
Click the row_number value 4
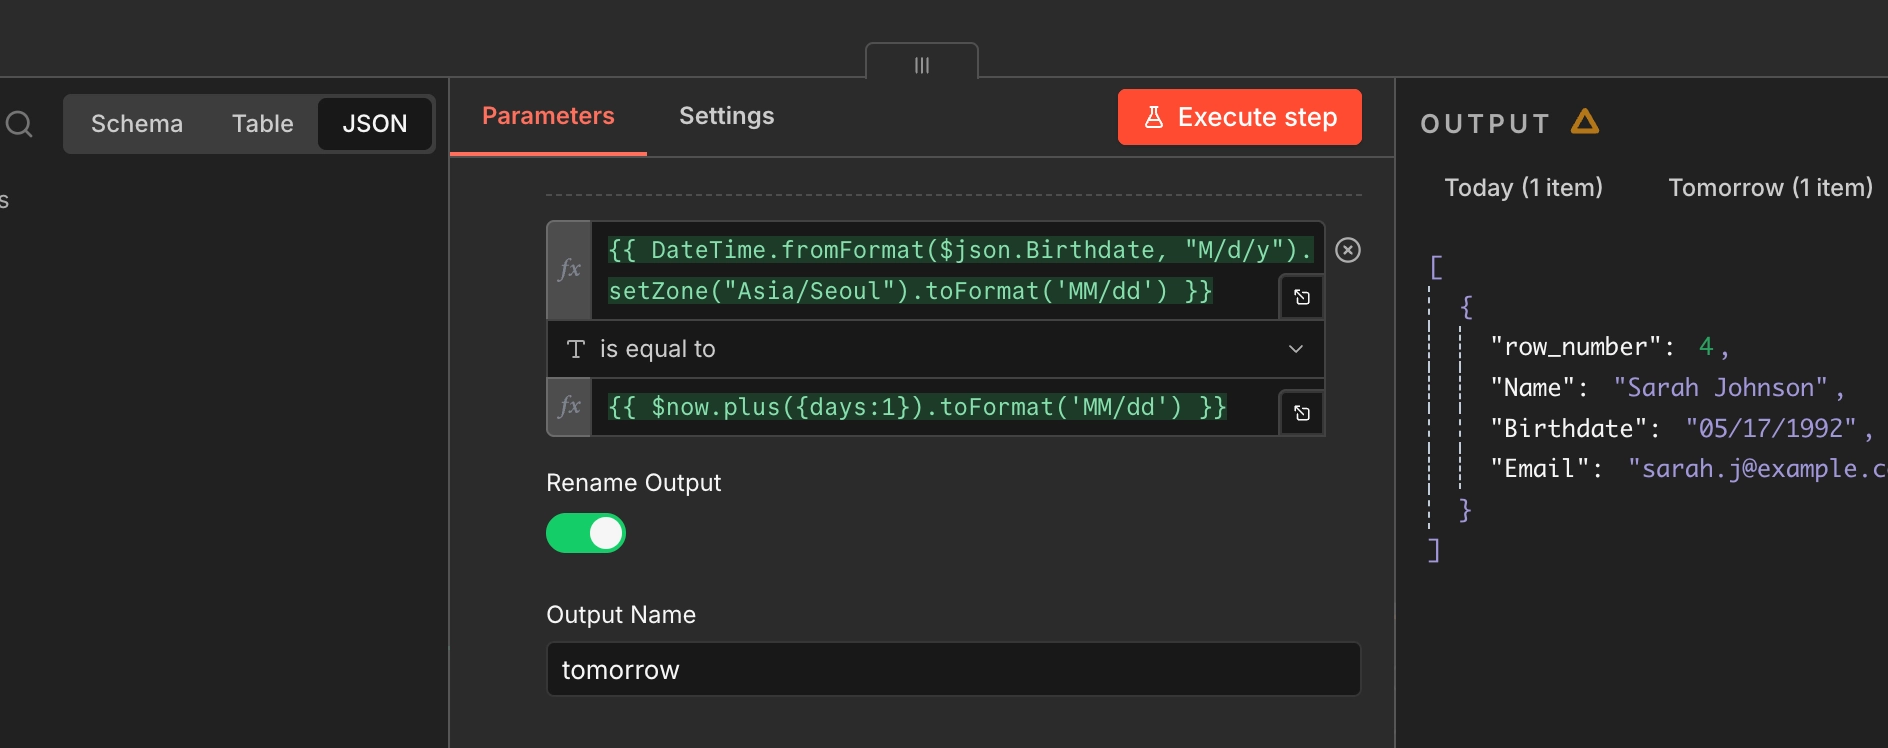point(1706,347)
